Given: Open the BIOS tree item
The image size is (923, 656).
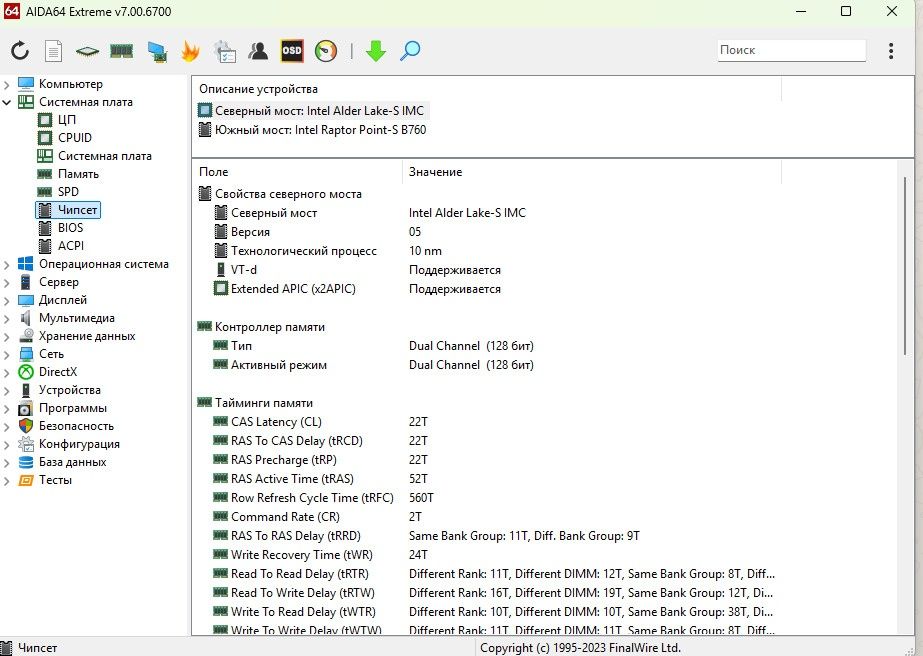Looking at the screenshot, I should (71, 228).
